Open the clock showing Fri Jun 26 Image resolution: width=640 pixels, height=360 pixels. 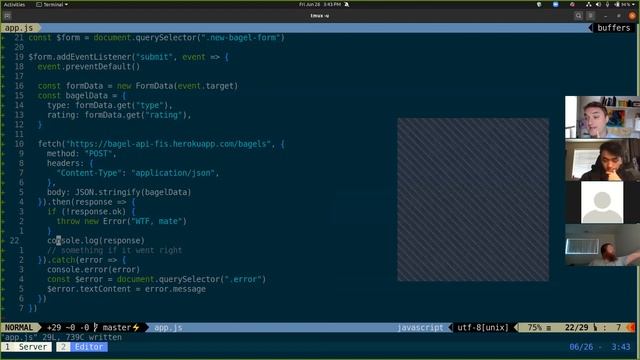pos(320,4)
